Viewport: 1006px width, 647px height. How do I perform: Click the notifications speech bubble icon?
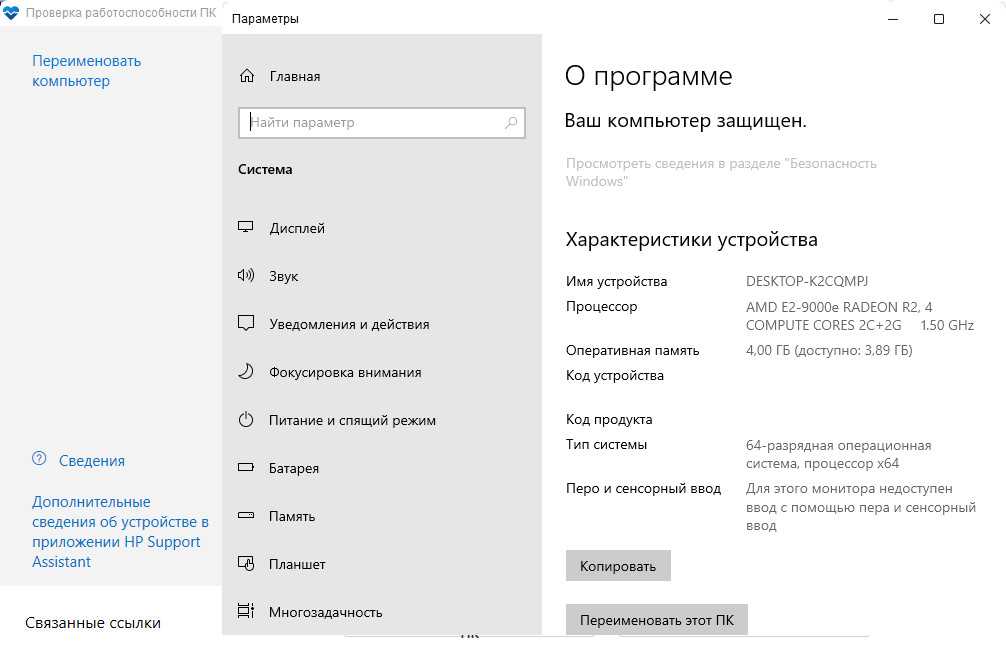tap(246, 324)
